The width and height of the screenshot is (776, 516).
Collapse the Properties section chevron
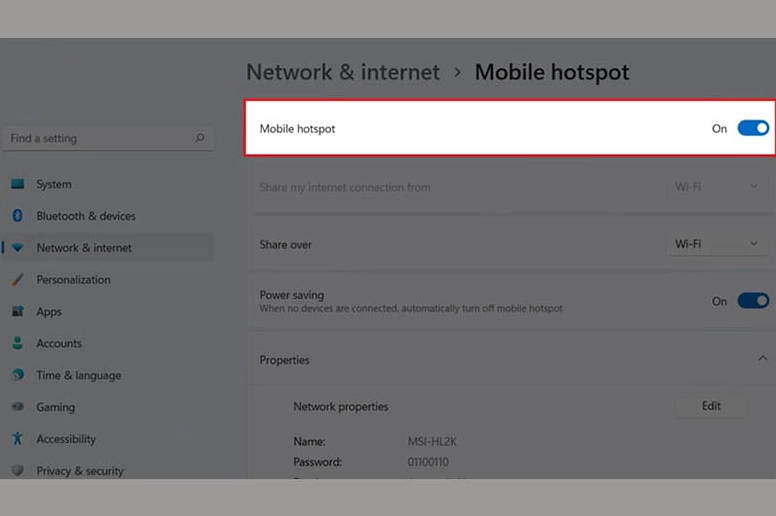click(x=762, y=359)
